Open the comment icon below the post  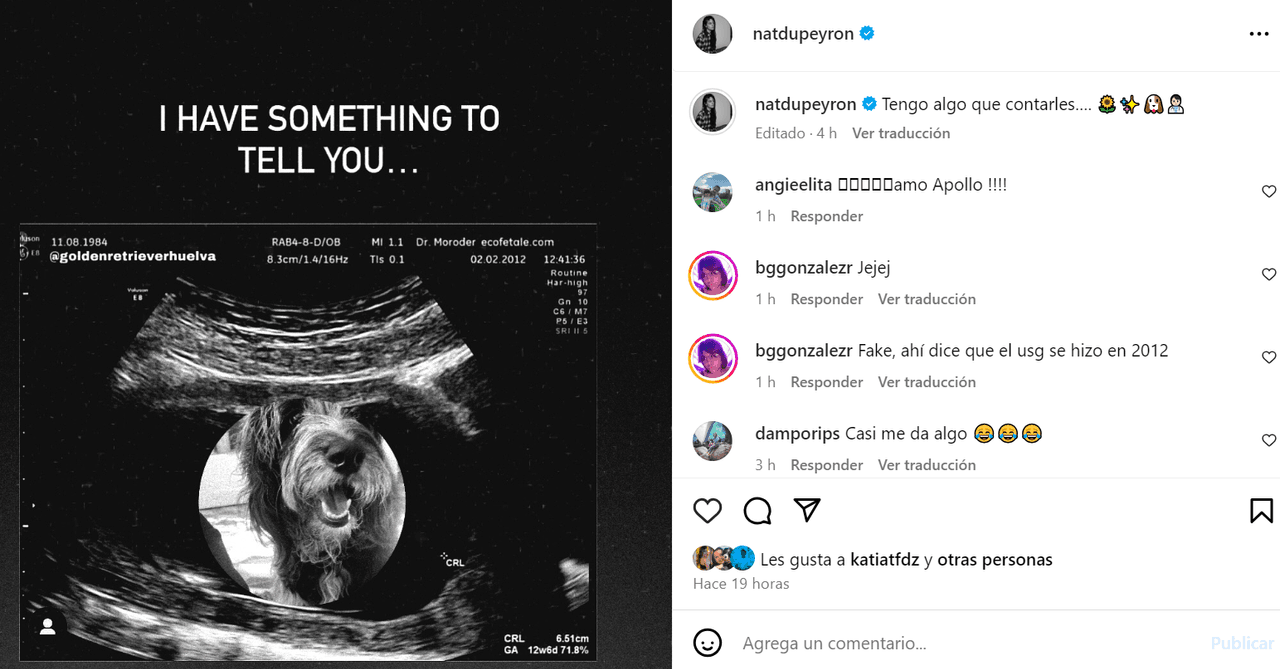pos(757,510)
